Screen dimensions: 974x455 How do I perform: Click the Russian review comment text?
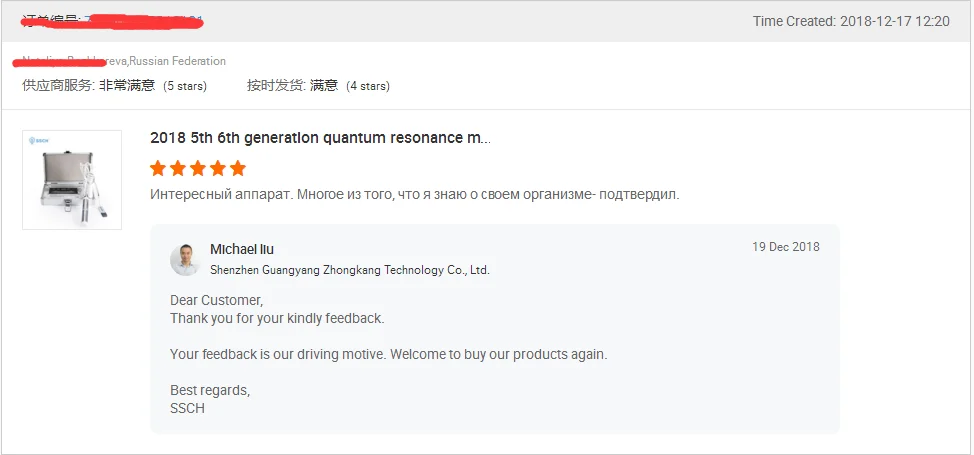pos(414,194)
